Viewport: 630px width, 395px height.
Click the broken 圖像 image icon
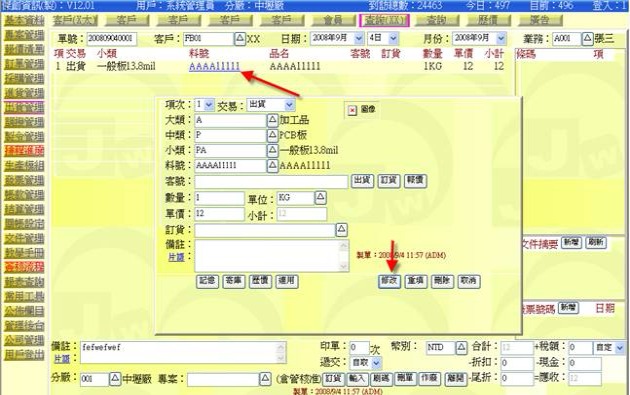click(x=352, y=110)
